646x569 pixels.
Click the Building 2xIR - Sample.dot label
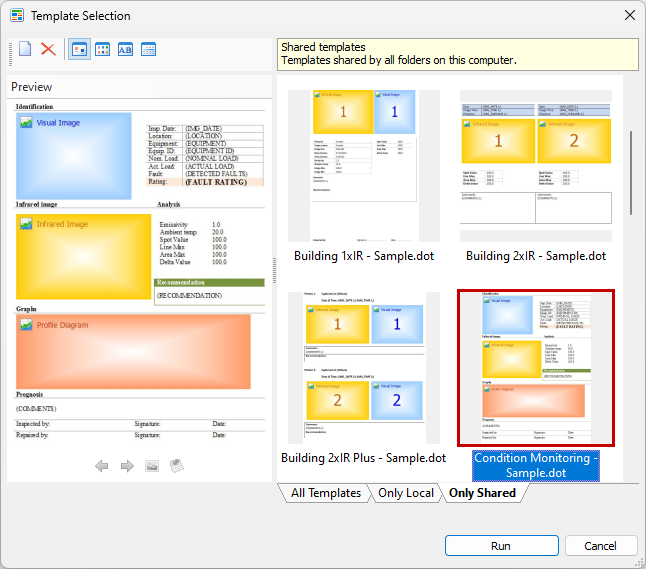click(x=536, y=256)
